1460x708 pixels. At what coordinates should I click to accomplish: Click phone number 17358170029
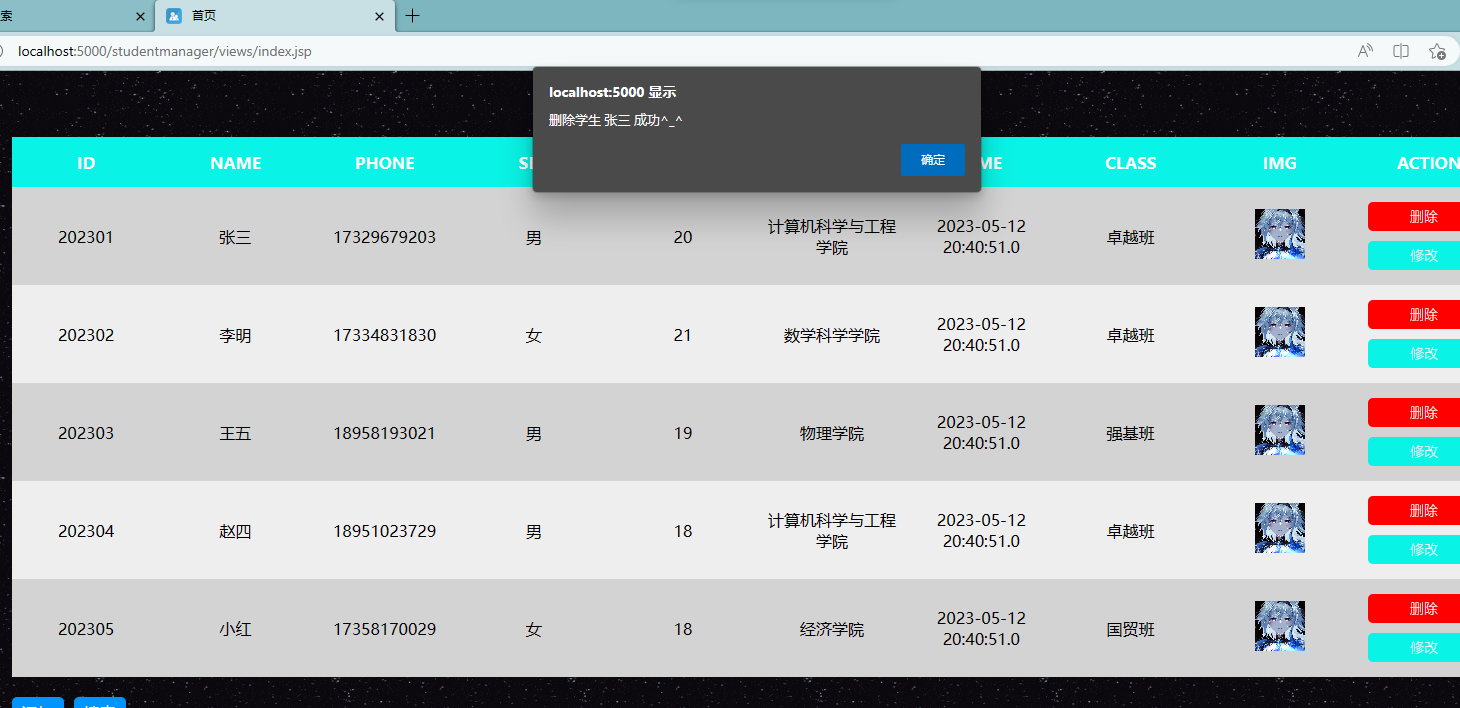385,629
